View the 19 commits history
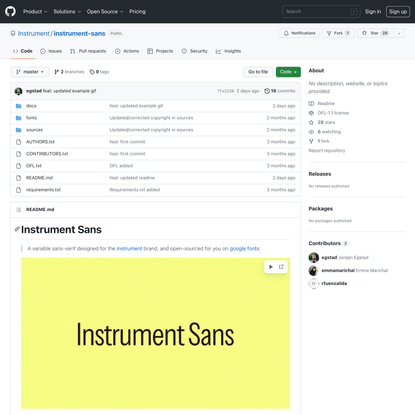Image resolution: width=415 pixels, height=415 pixels. coord(280,91)
